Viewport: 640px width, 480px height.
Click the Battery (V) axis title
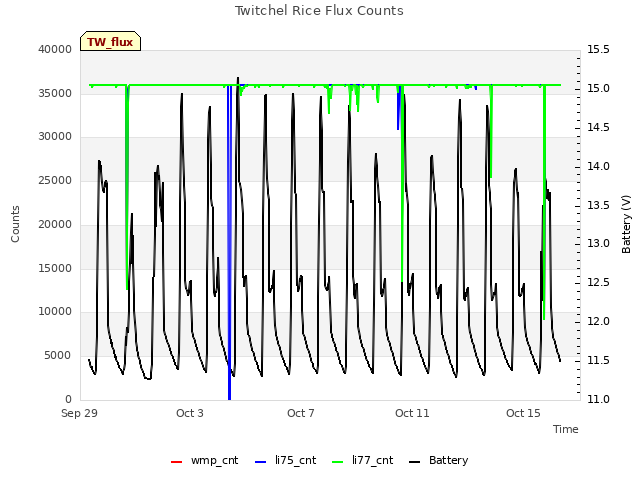pyautogui.click(x=626, y=224)
